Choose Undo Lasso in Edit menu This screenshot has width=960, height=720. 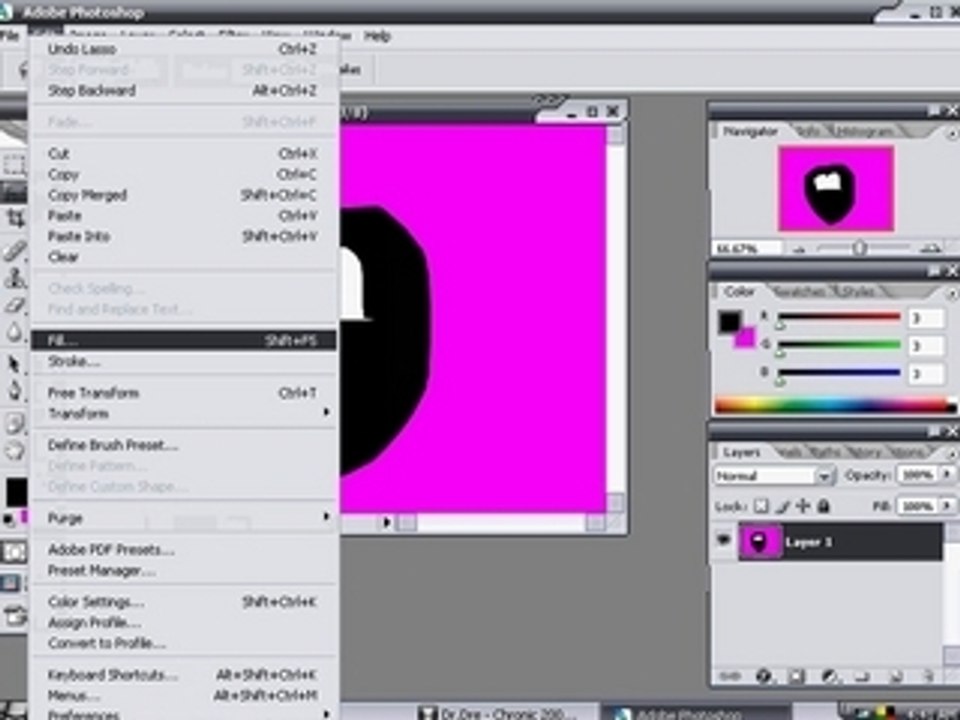tap(184, 49)
